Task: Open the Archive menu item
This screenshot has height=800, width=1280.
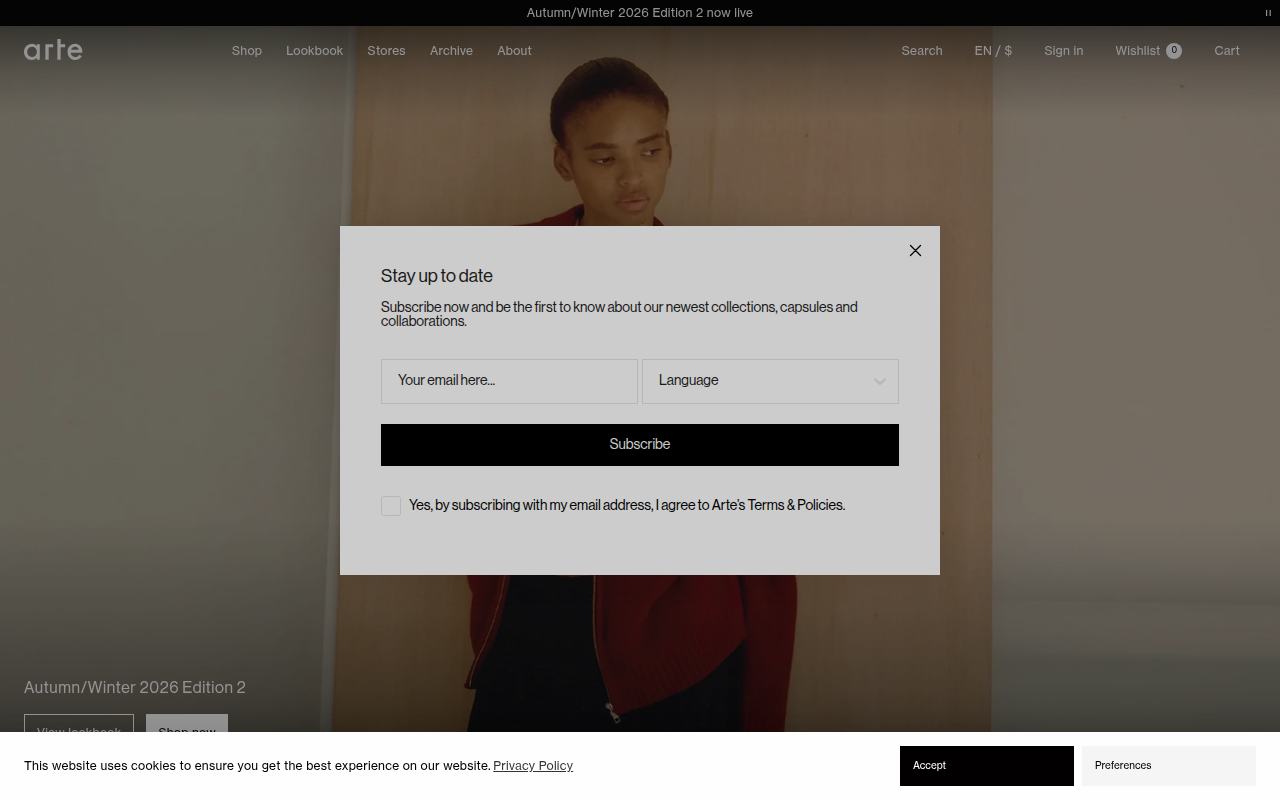Action: pyautogui.click(x=451, y=51)
